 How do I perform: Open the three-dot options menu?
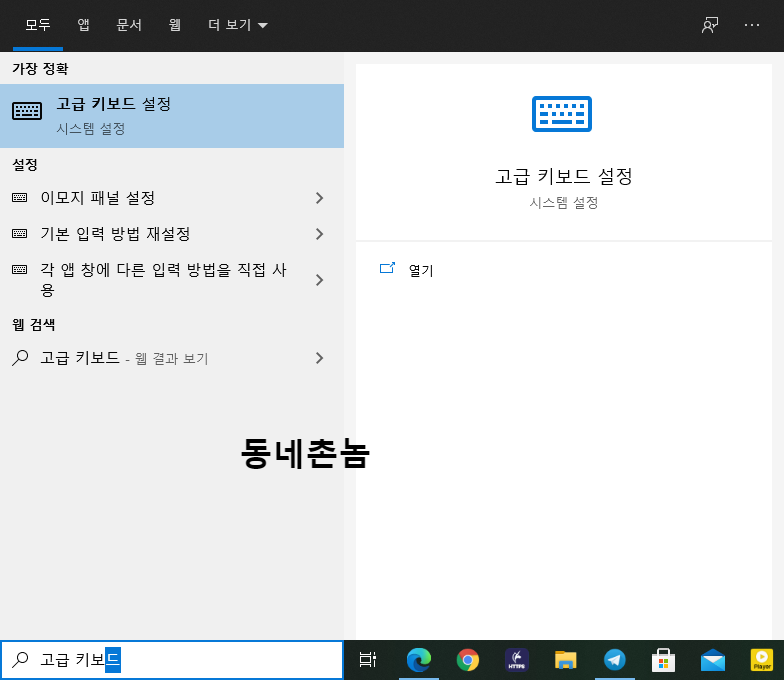[752, 25]
